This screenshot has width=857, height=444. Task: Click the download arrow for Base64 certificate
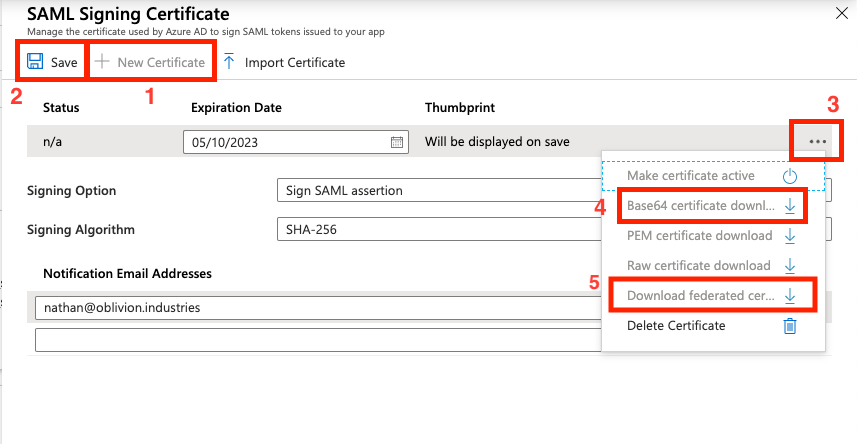click(x=790, y=206)
